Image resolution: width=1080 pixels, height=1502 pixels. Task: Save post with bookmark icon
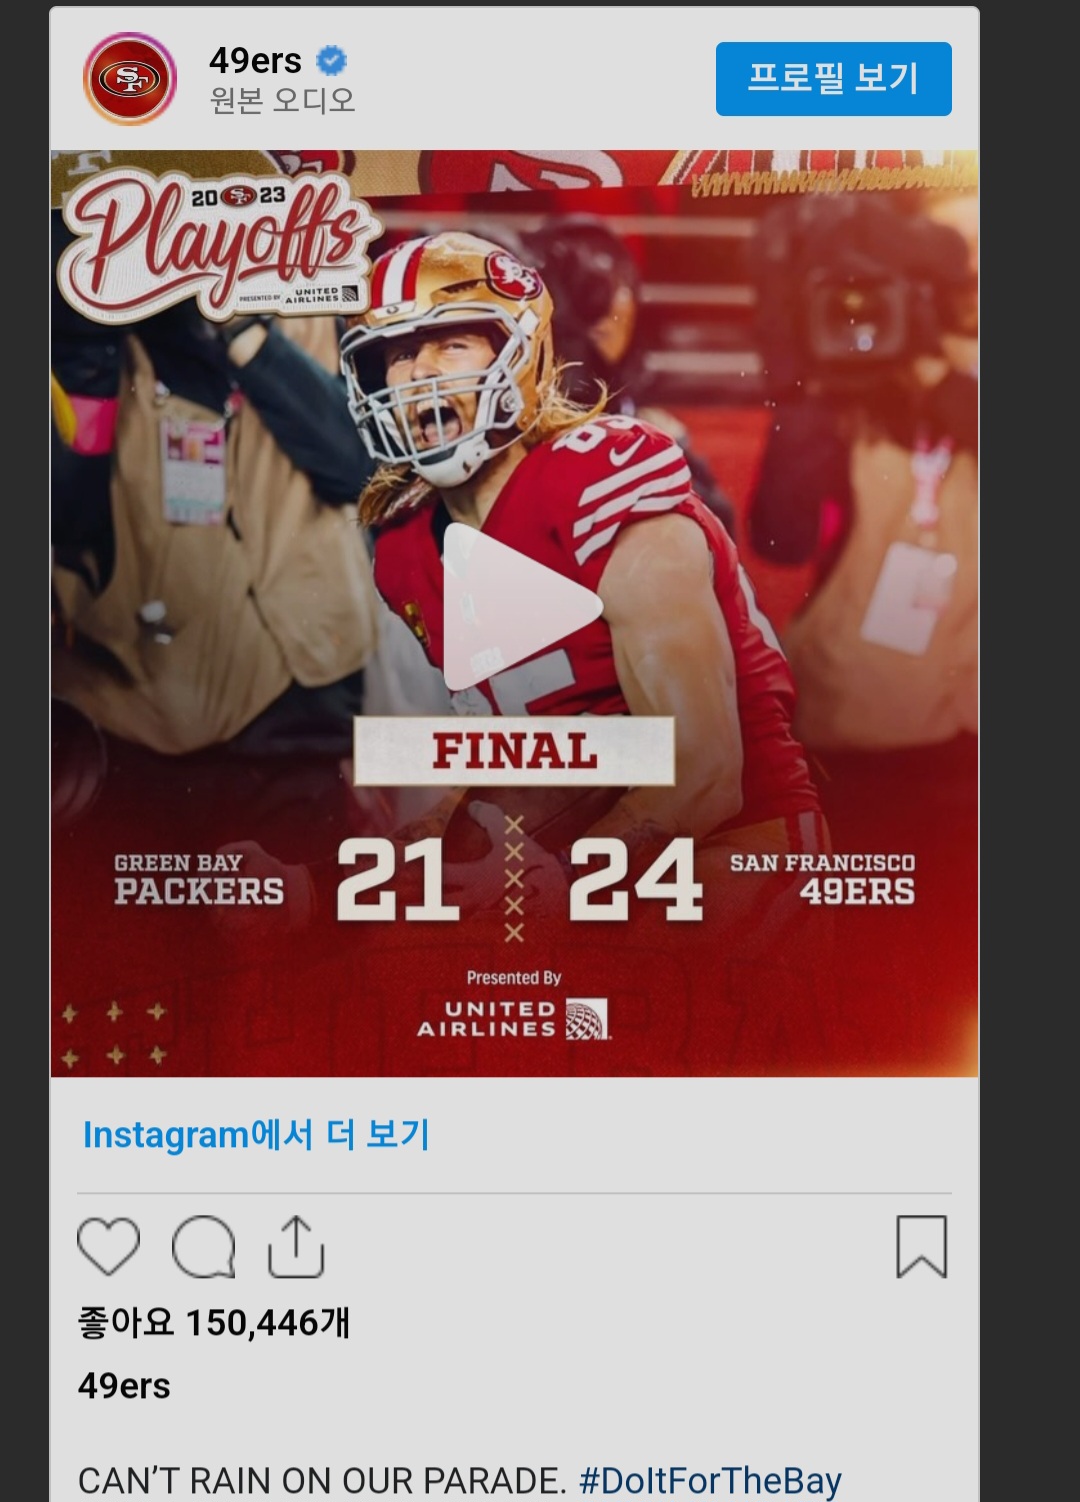click(x=921, y=1247)
